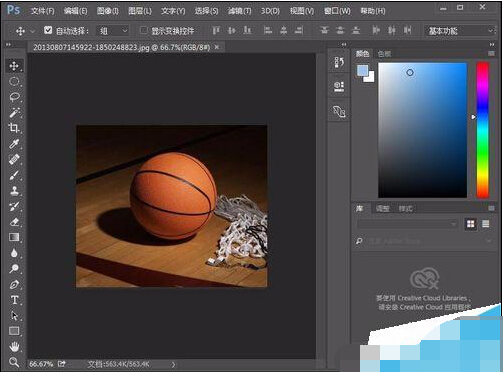Expand the toolbox with the double-arrow
503x372 pixels.
click(8, 44)
